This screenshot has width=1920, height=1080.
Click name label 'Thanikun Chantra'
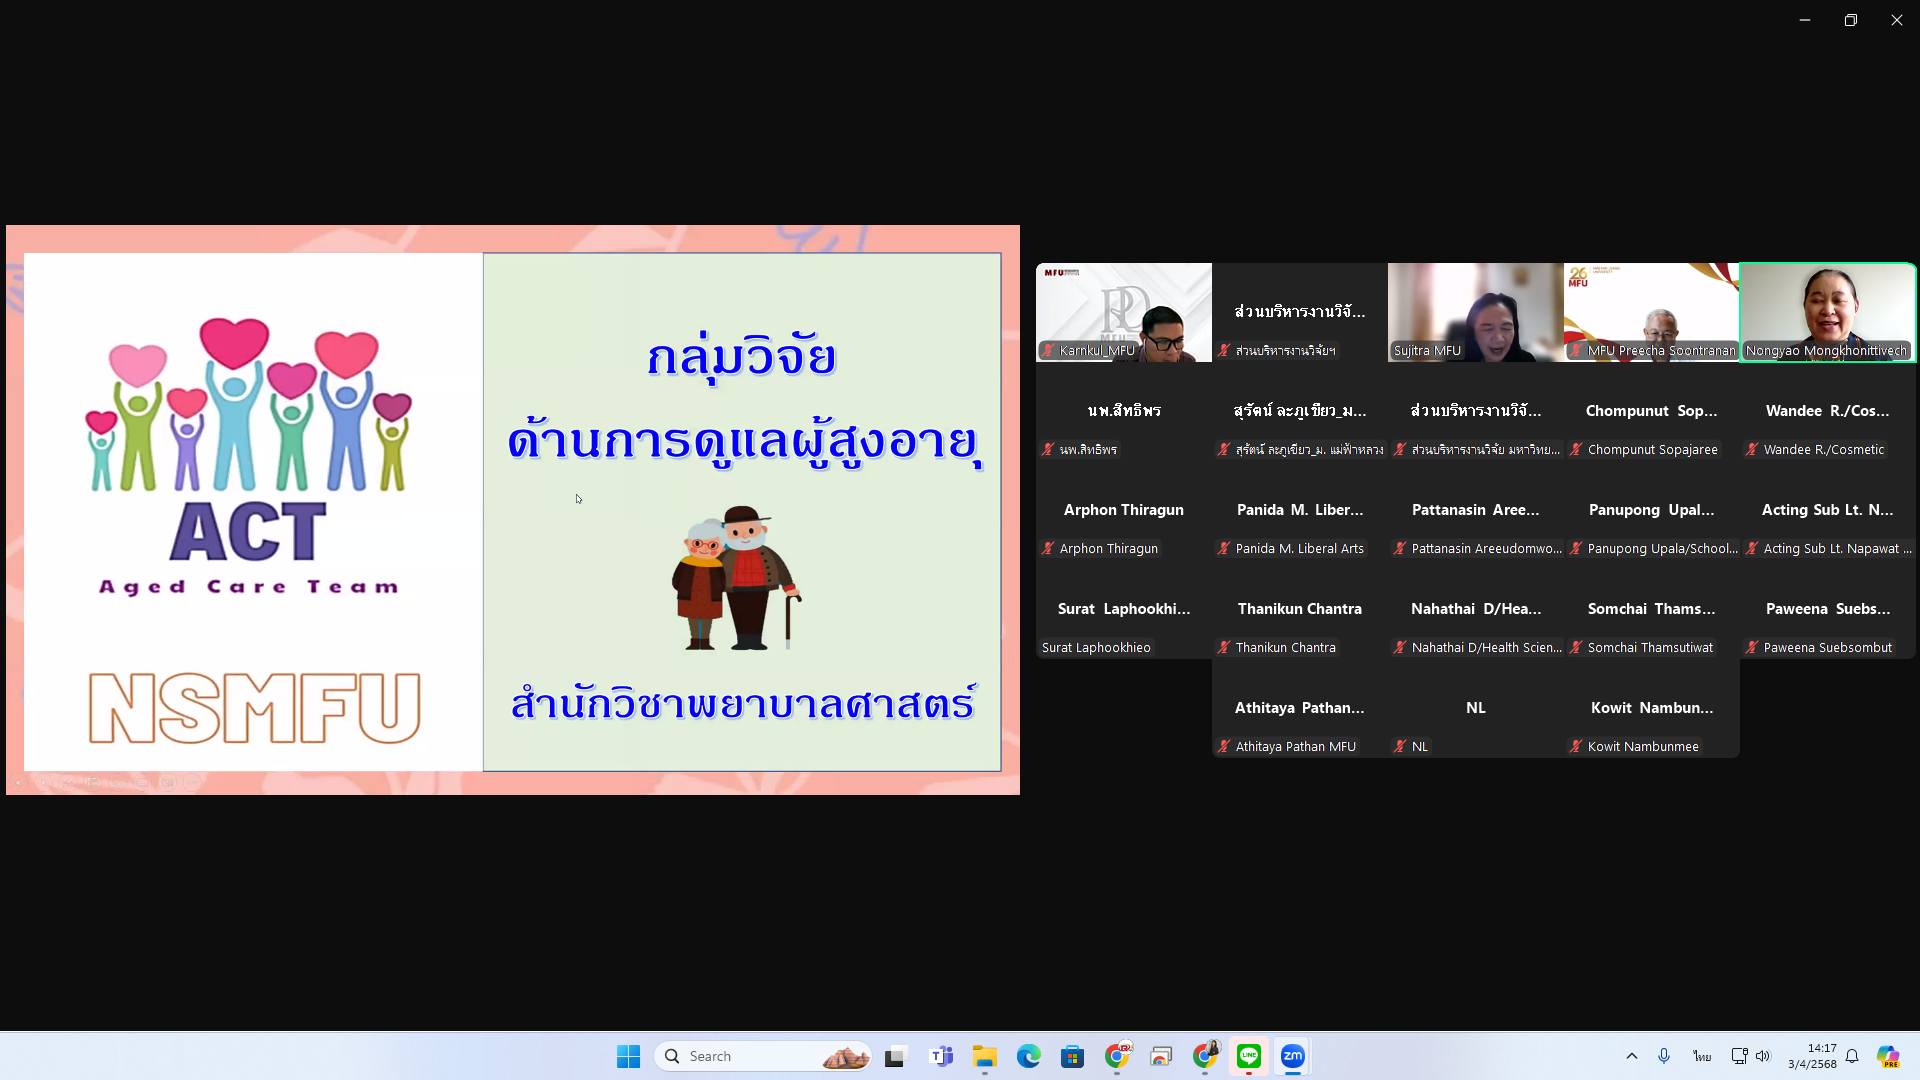[x=1285, y=647]
